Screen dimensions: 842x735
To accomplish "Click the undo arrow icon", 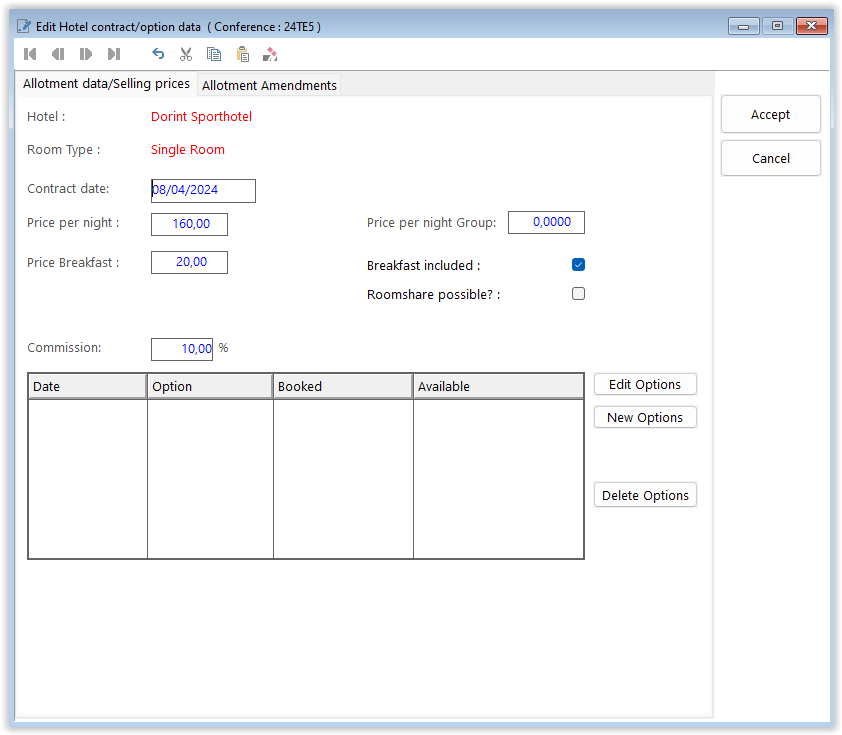I will point(158,54).
